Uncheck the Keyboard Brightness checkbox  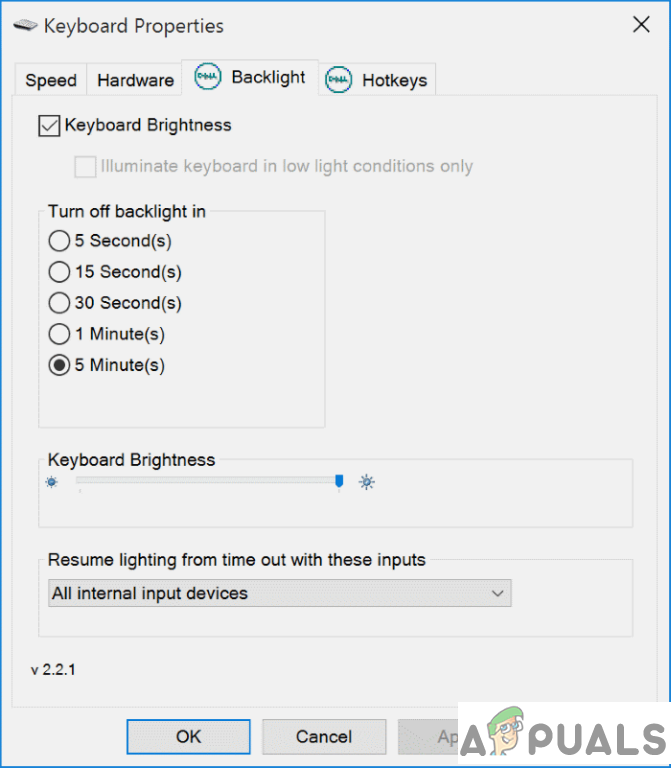pyautogui.click(x=48, y=126)
